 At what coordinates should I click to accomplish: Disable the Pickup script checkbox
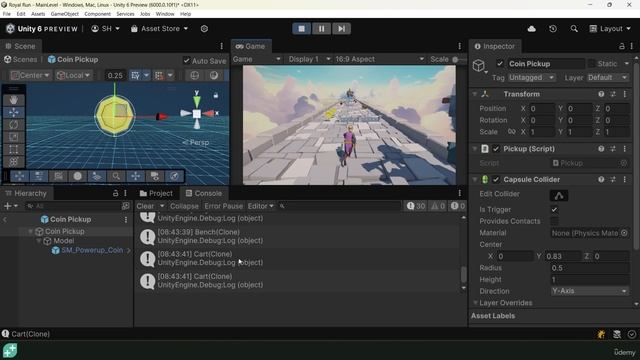496,149
